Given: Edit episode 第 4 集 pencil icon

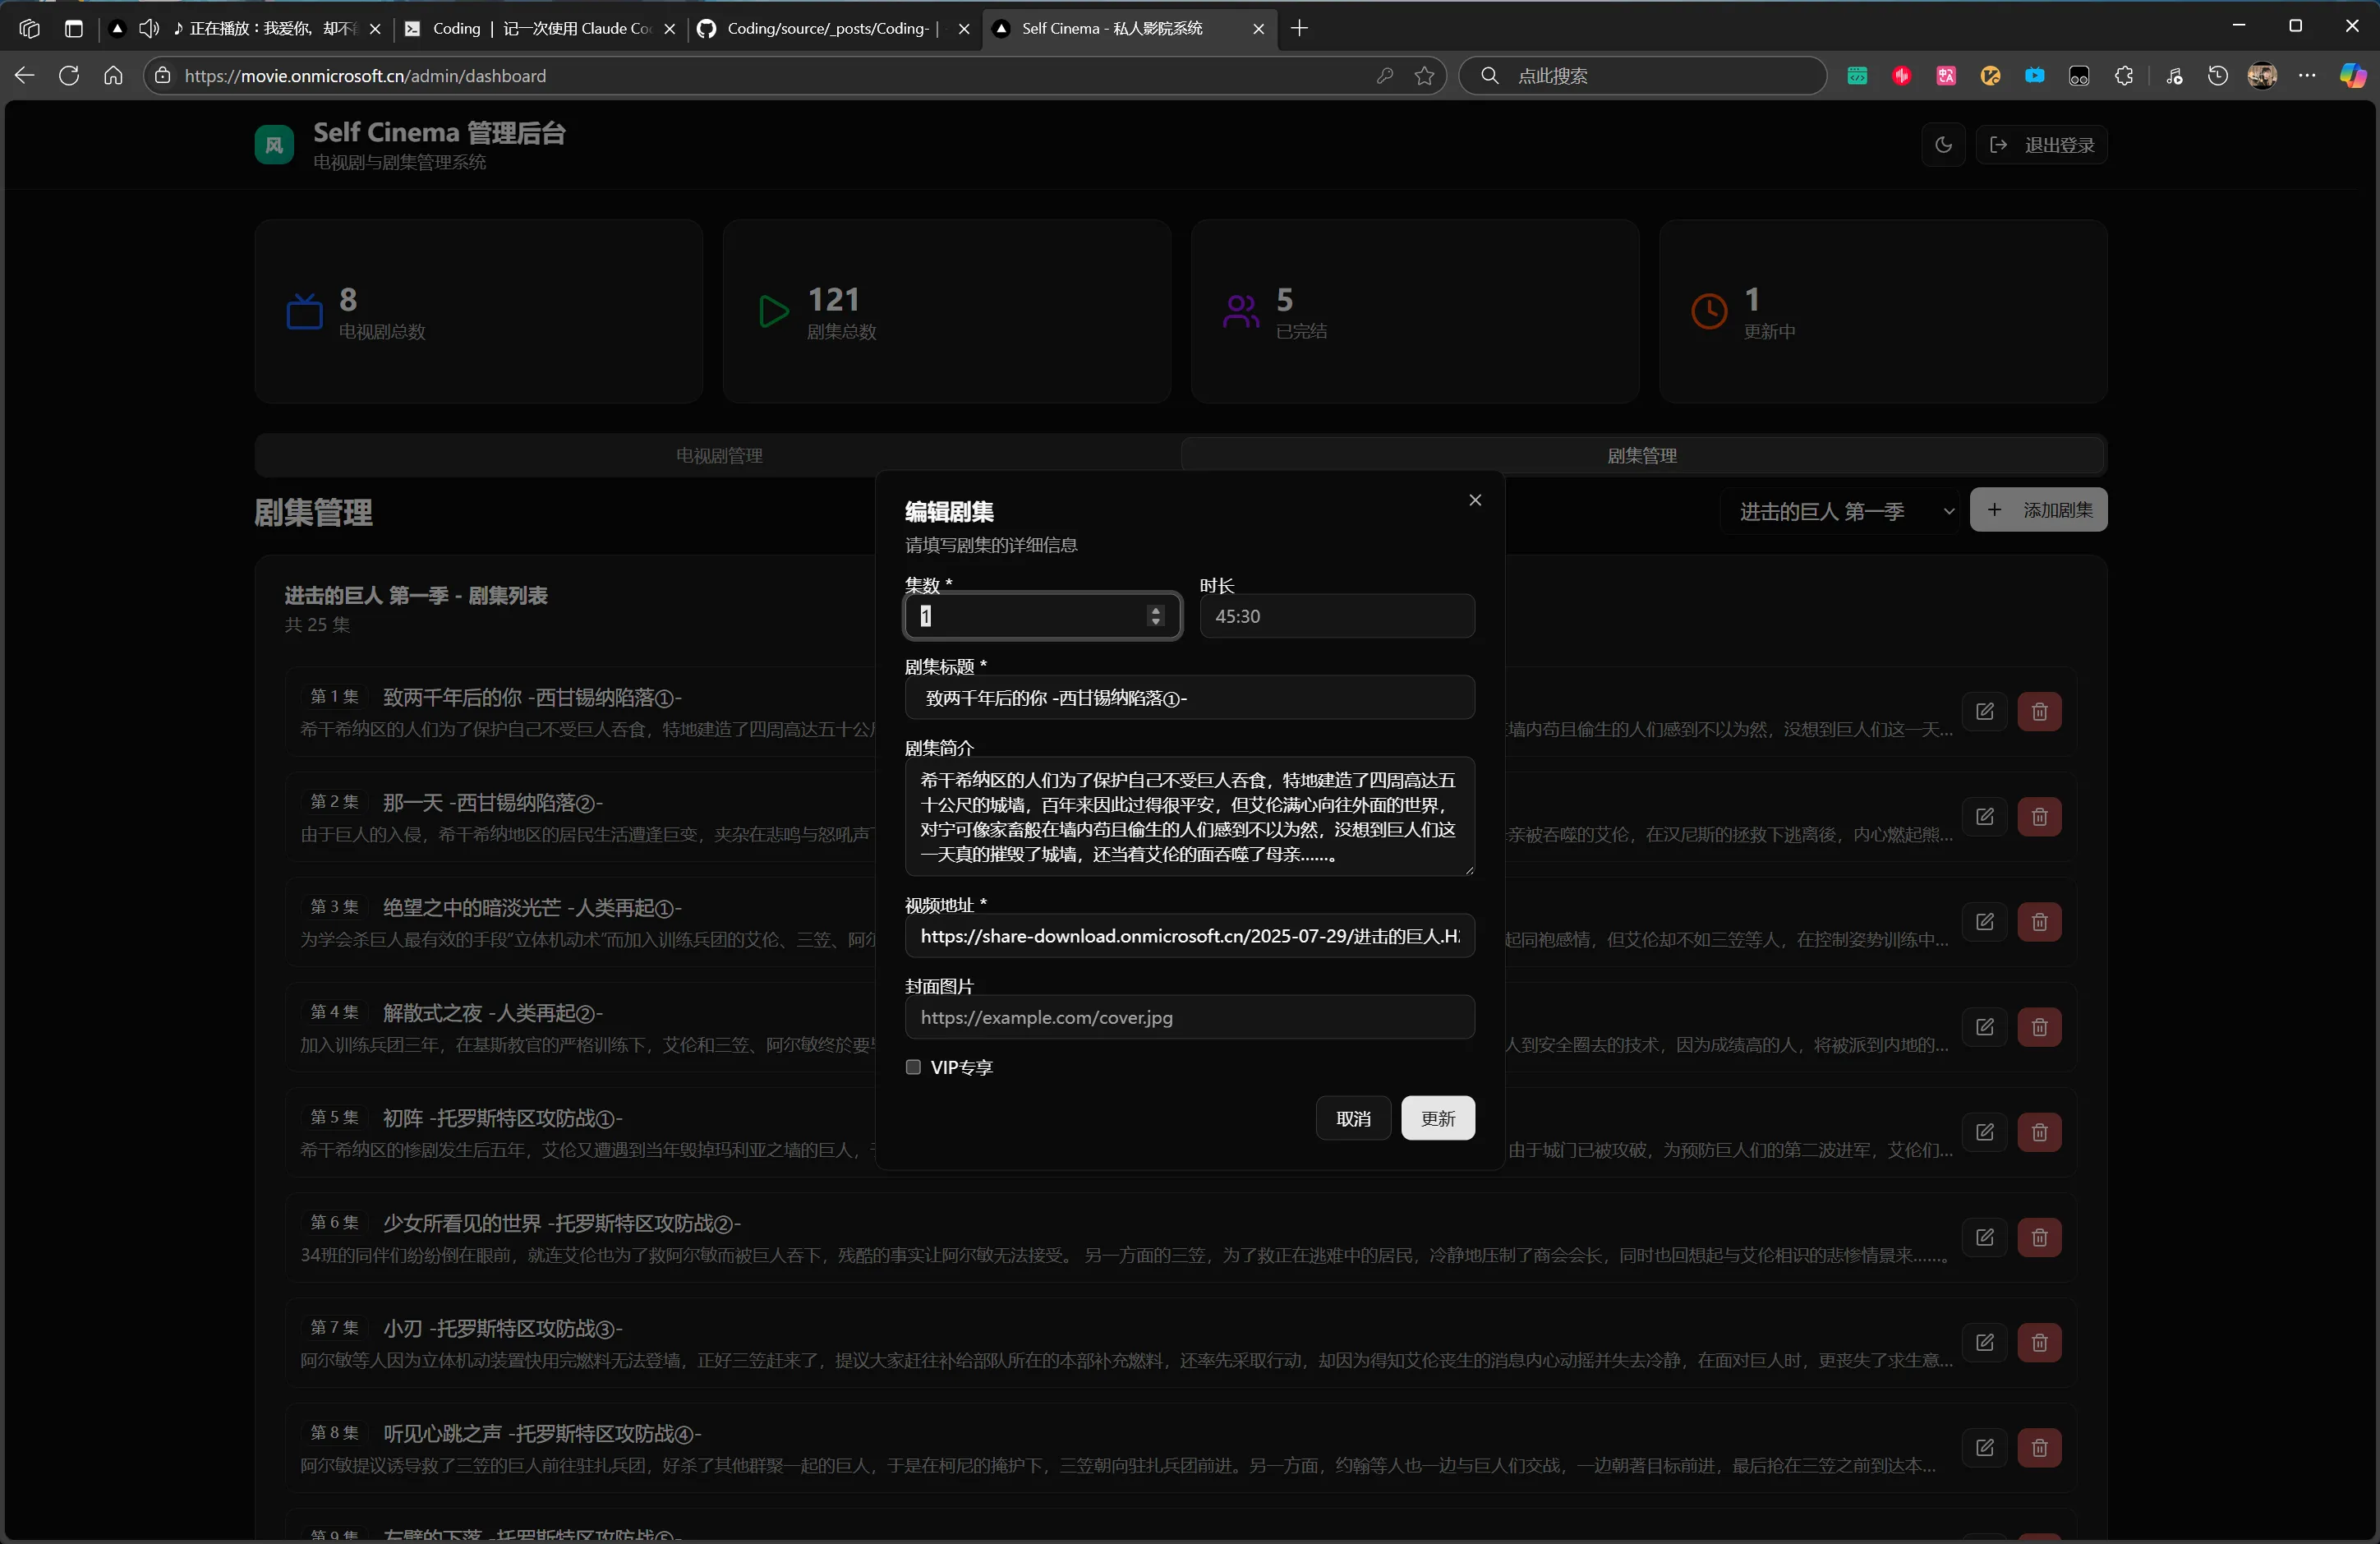Looking at the screenshot, I should 1985,1027.
